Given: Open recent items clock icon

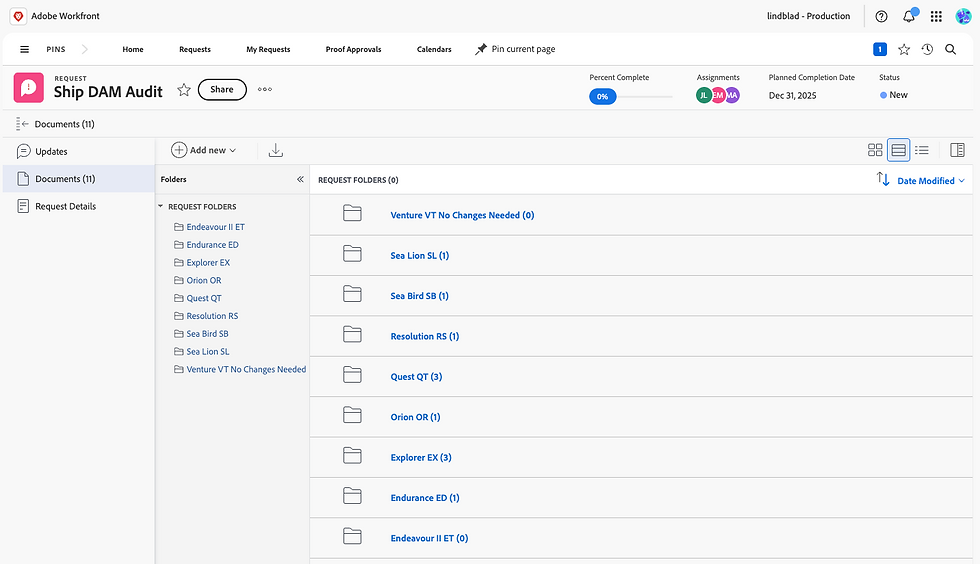Looking at the screenshot, I should [927, 49].
